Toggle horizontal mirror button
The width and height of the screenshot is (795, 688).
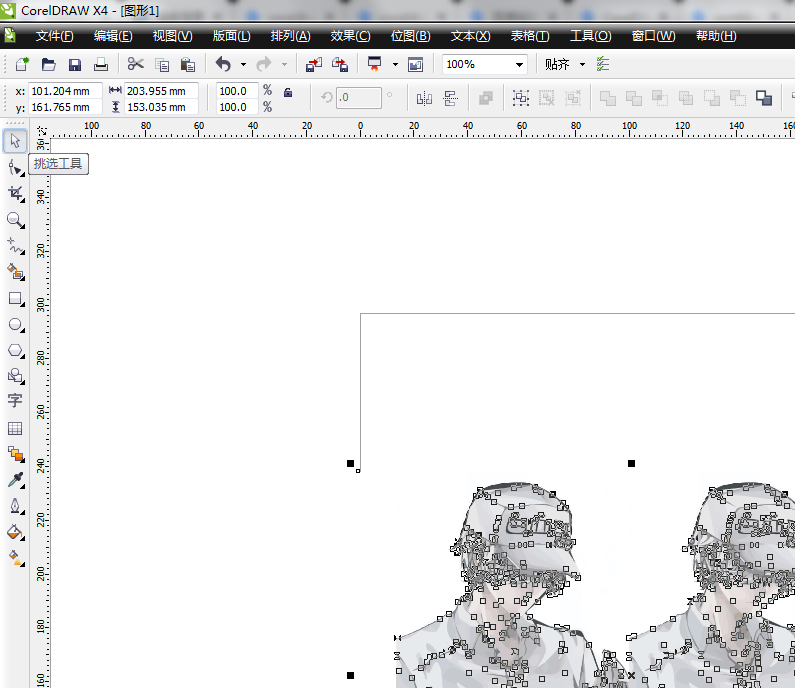423,98
